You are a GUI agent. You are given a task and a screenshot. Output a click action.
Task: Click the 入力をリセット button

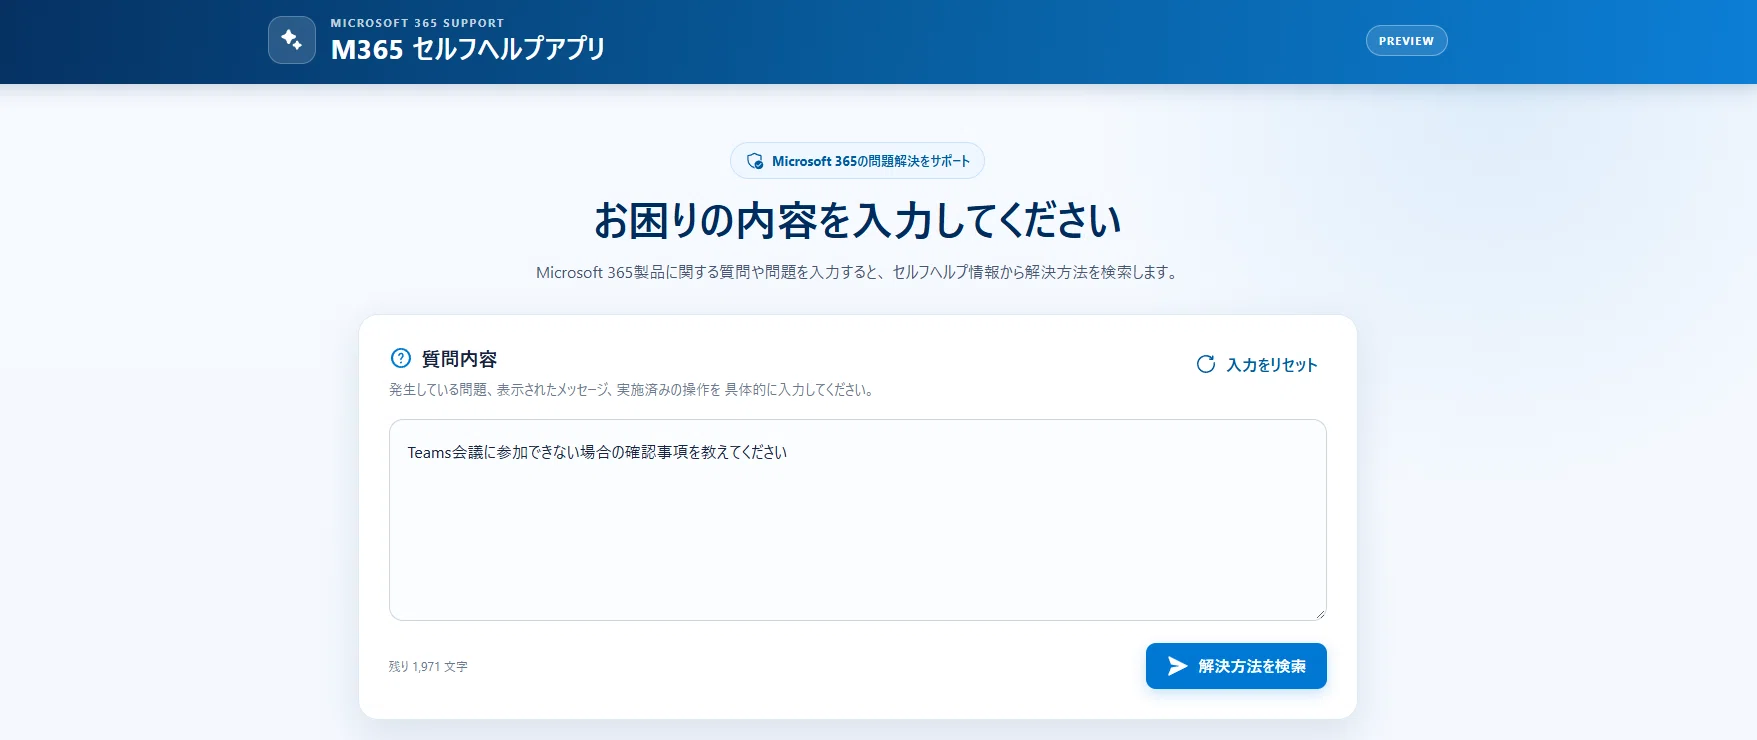pyautogui.click(x=1257, y=365)
